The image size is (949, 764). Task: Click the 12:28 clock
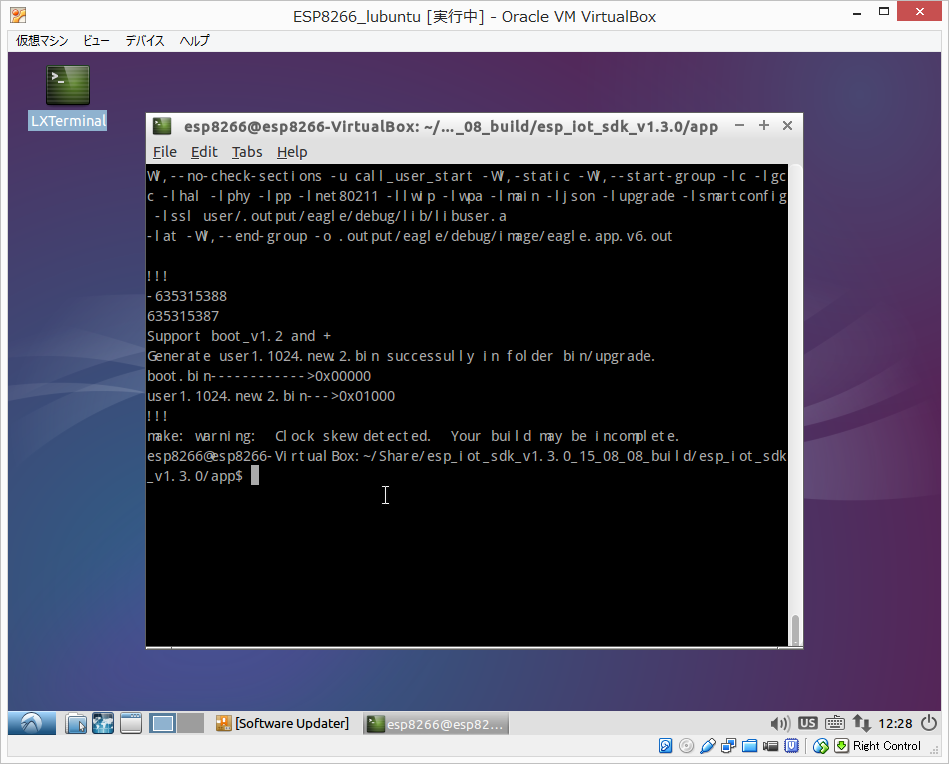coord(895,723)
